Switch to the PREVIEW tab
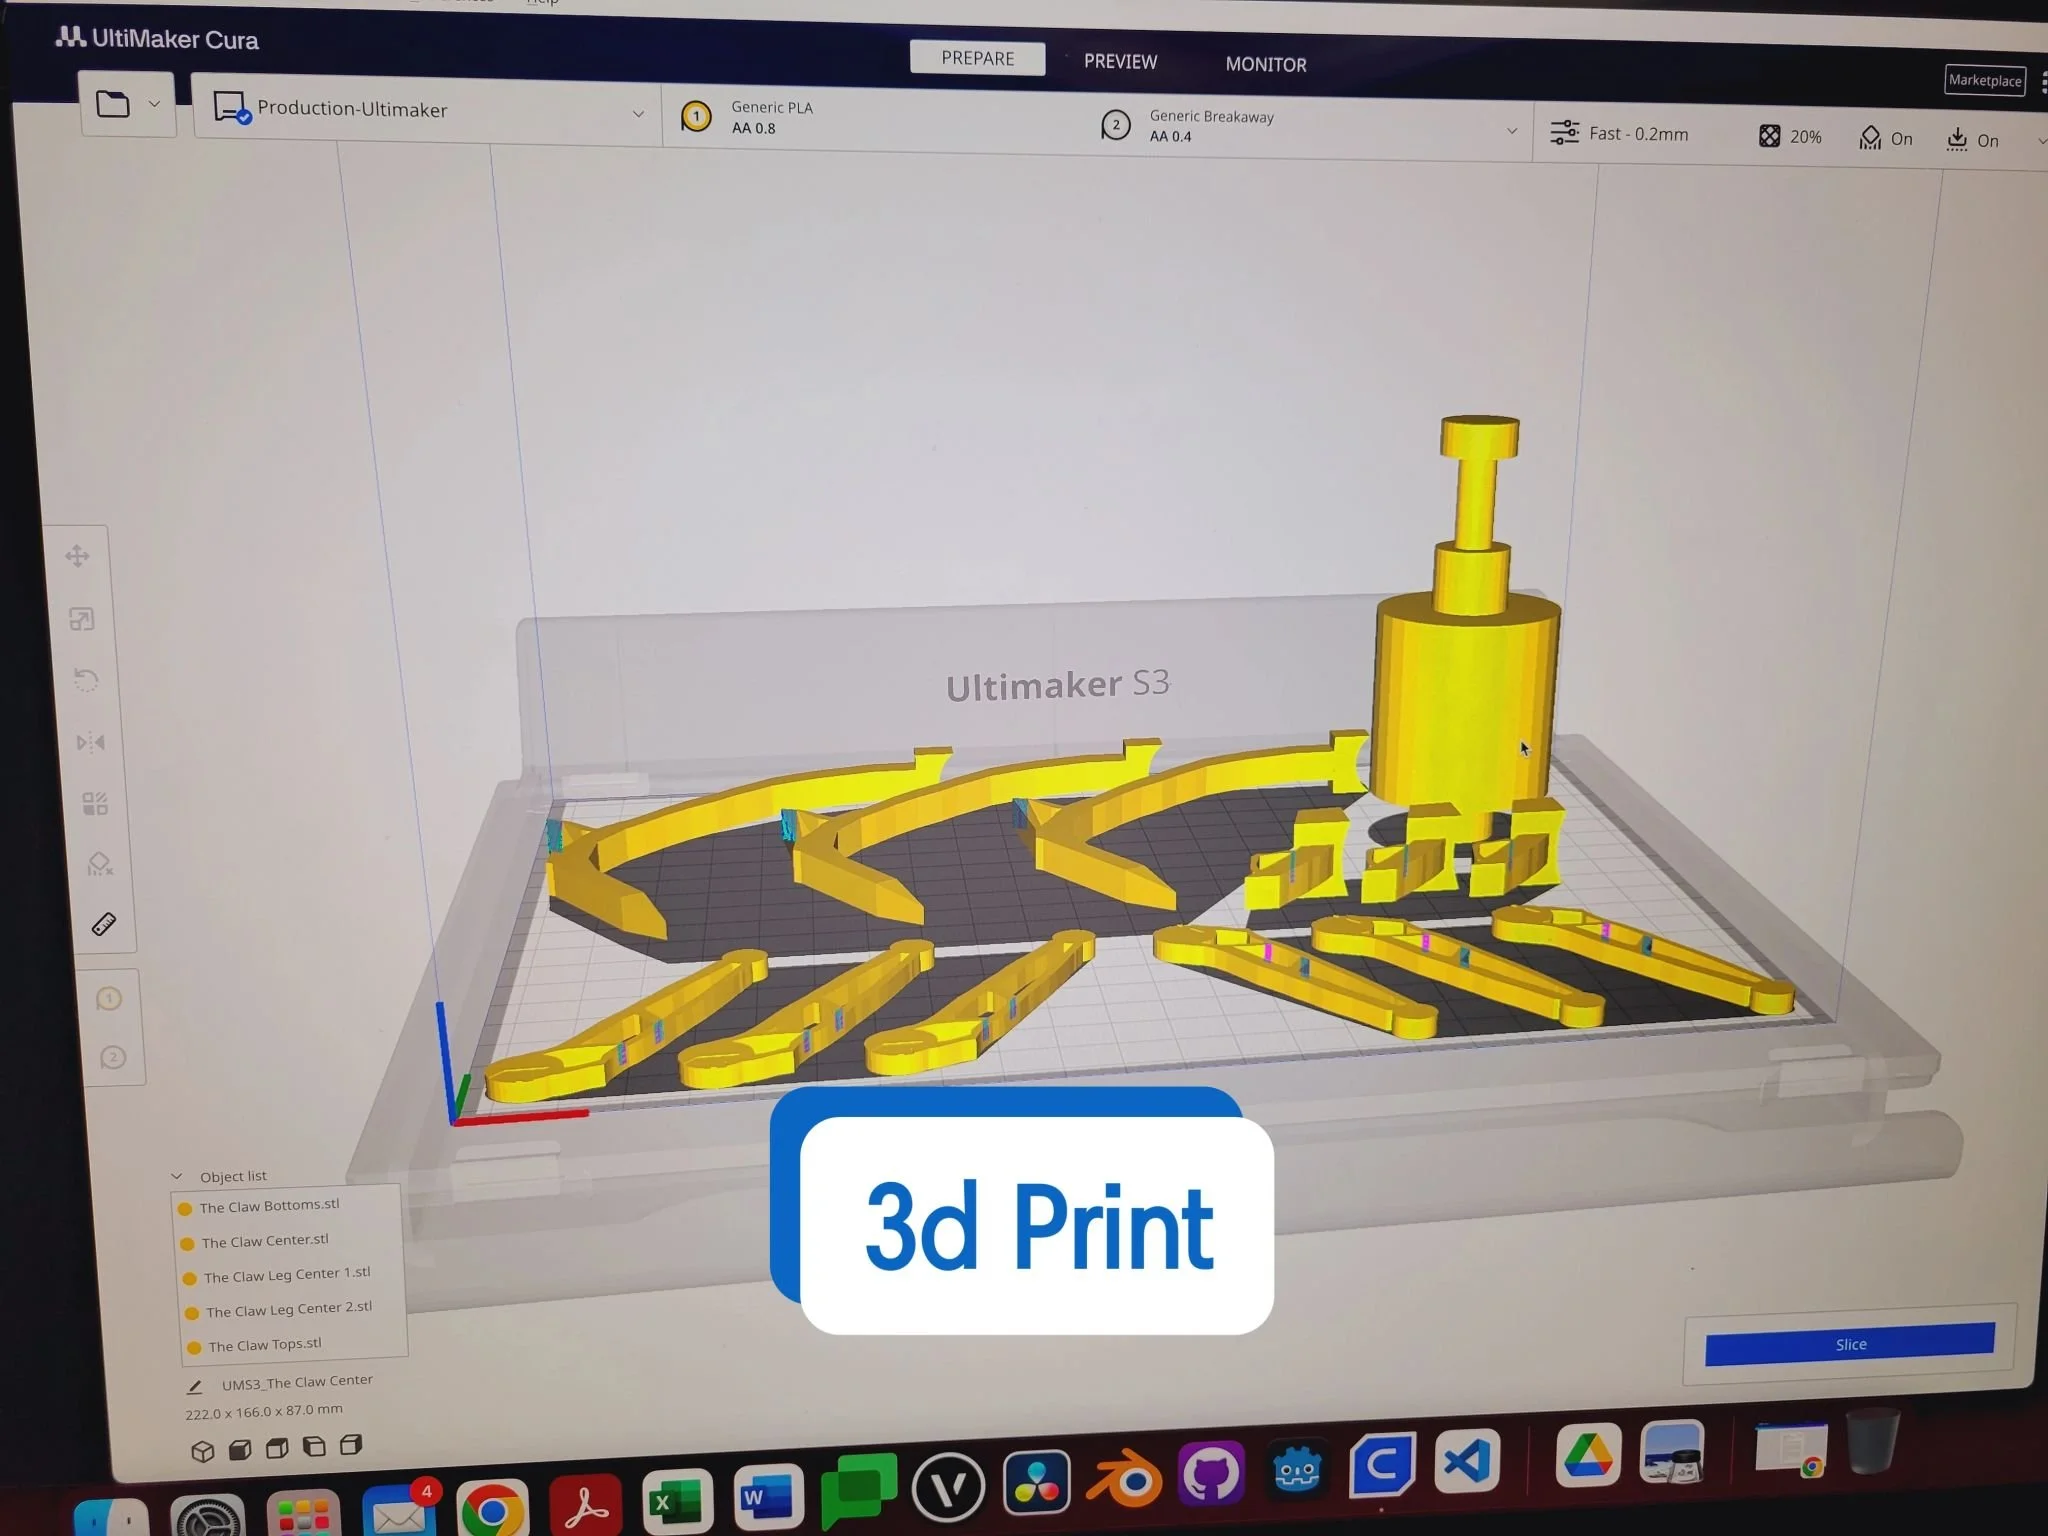 click(1120, 62)
